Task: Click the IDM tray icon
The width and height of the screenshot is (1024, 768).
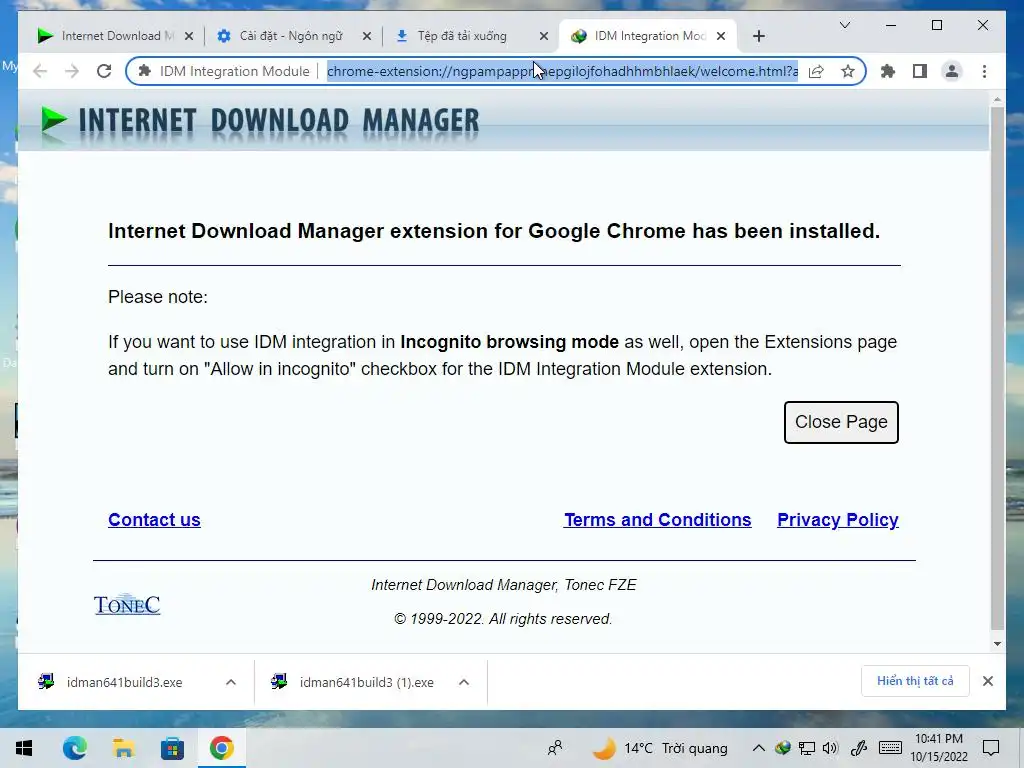Action: pyautogui.click(x=782, y=748)
